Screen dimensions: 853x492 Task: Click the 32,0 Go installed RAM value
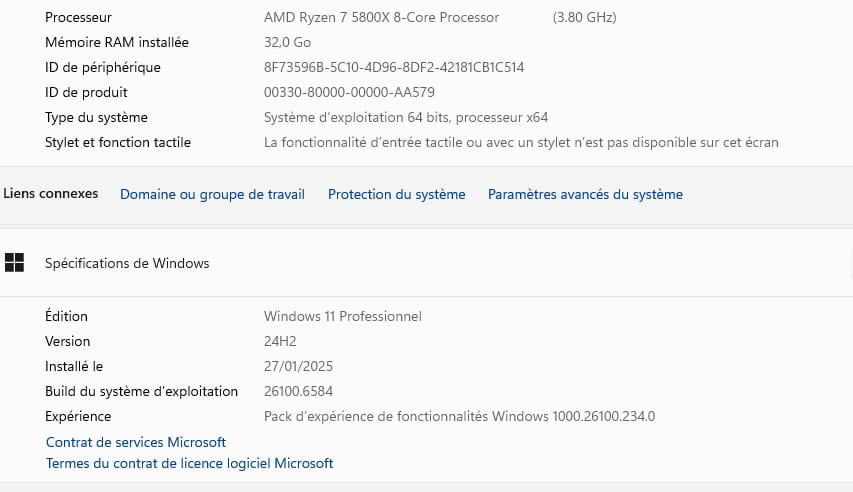(287, 42)
